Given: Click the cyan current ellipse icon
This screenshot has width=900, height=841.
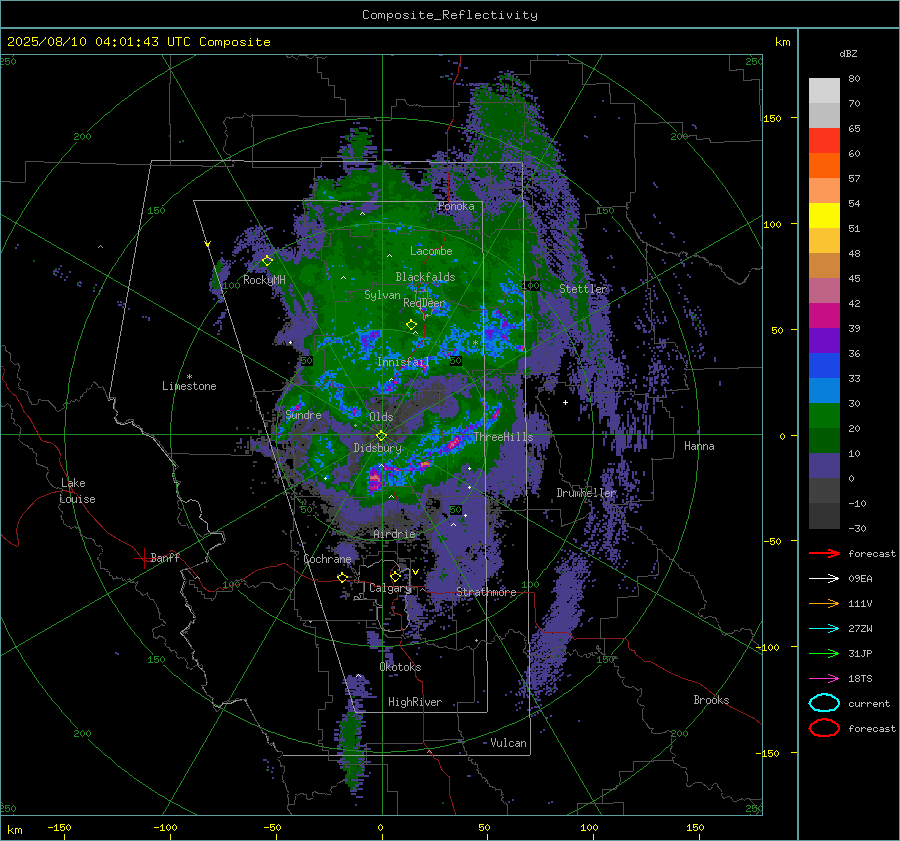Looking at the screenshot, I should [x=824, y=703].
